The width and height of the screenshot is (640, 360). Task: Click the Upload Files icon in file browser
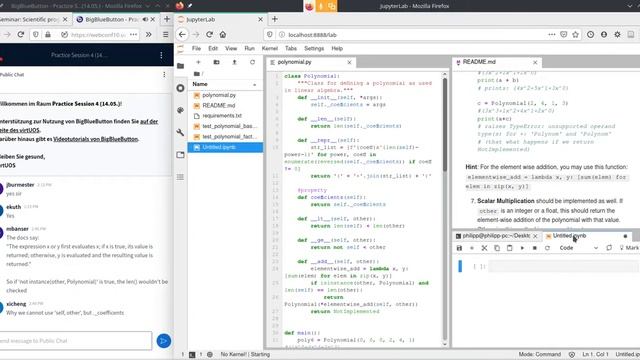[234, 62]
